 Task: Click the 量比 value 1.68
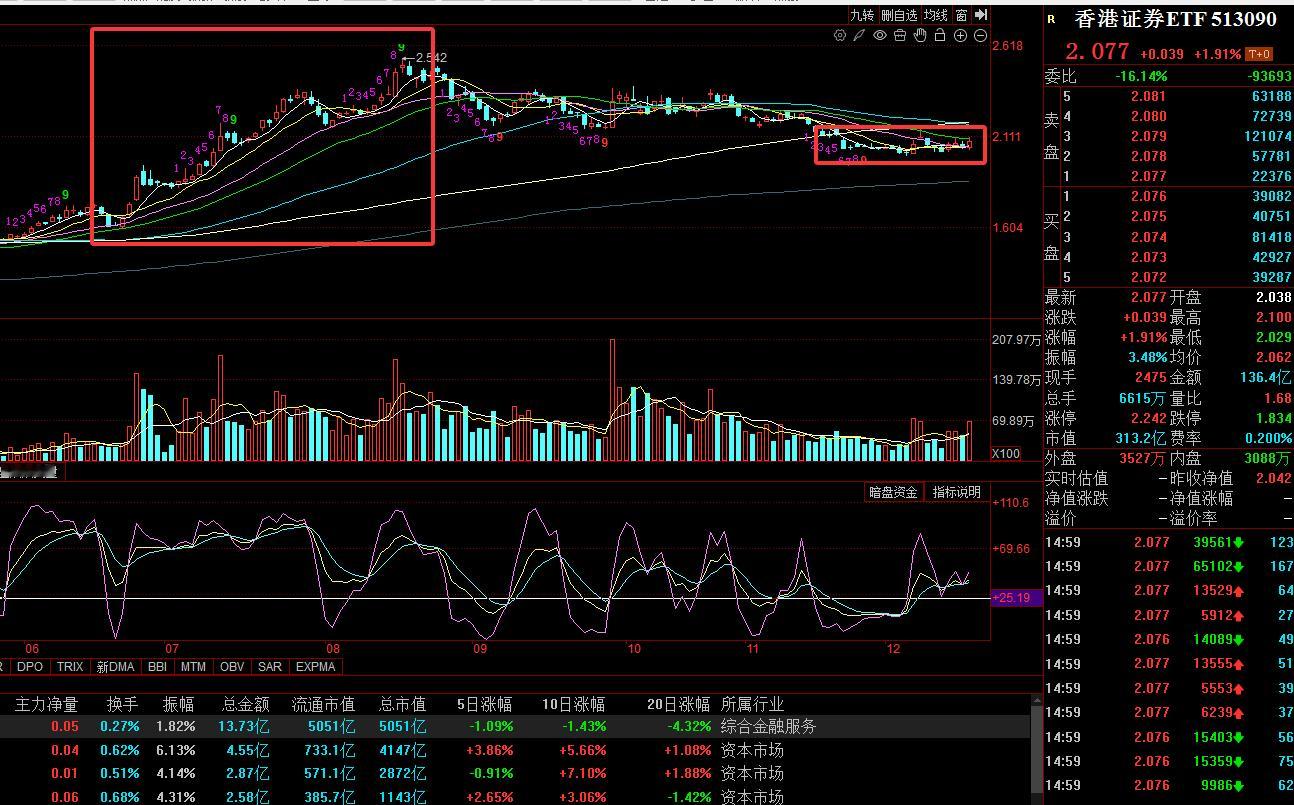click(x=1278, y=398)
